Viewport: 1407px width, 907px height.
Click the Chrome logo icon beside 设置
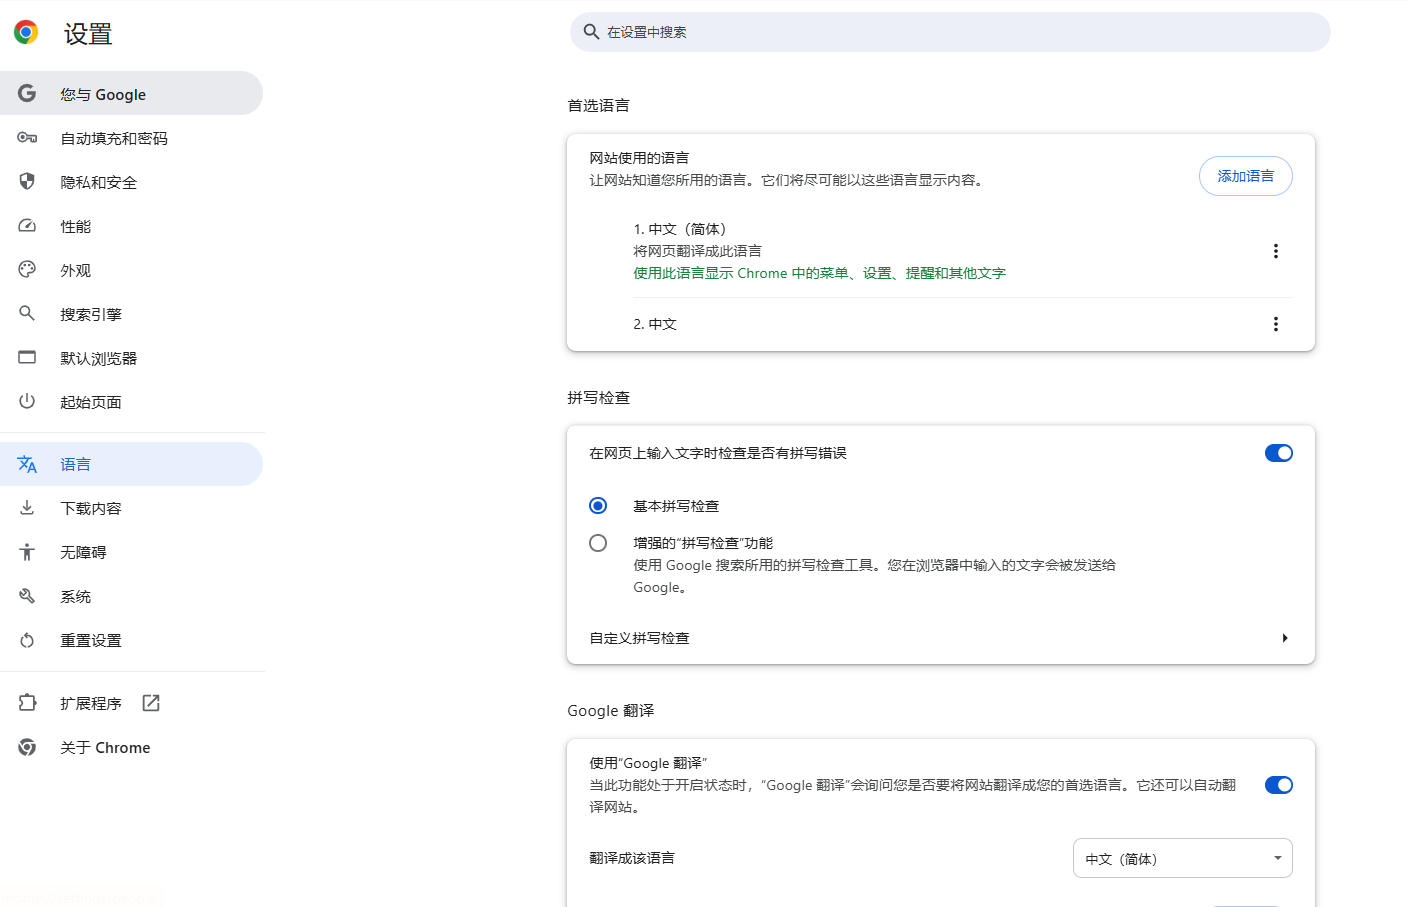[26, 33]
